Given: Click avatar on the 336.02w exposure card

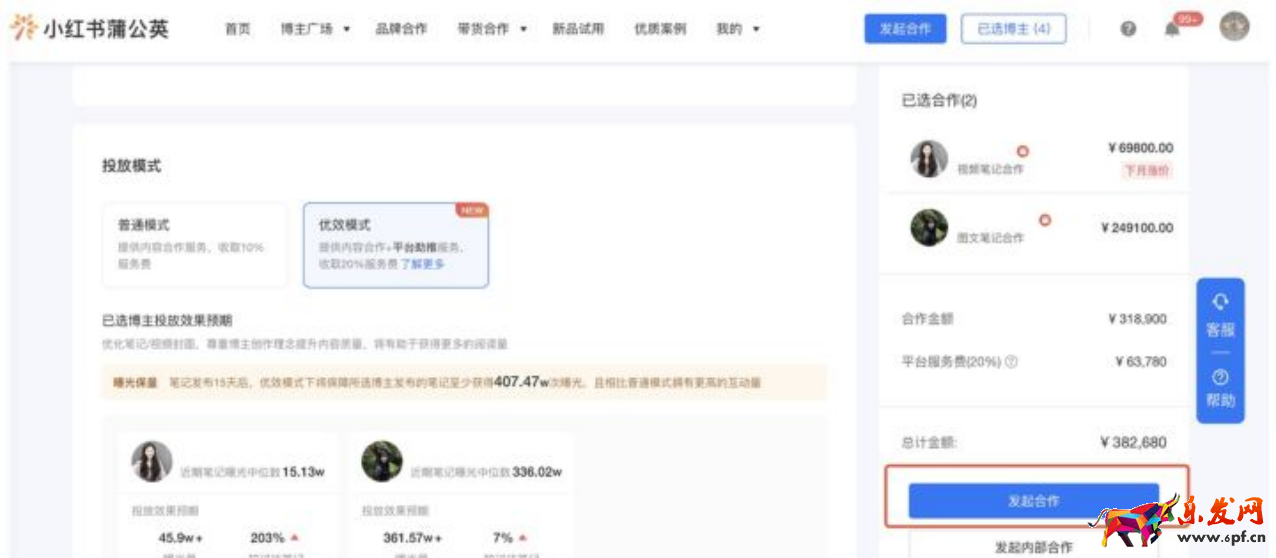Looking at the screenshot, I should pos(382,461).
